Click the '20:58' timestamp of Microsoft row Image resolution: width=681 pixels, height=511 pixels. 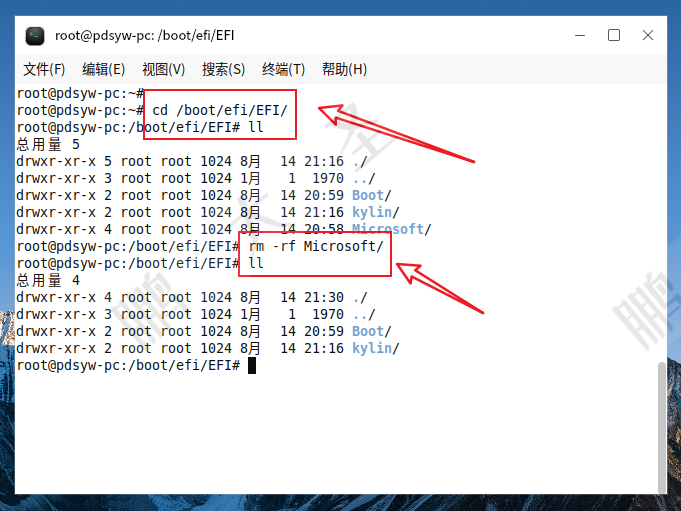point(324,229)
